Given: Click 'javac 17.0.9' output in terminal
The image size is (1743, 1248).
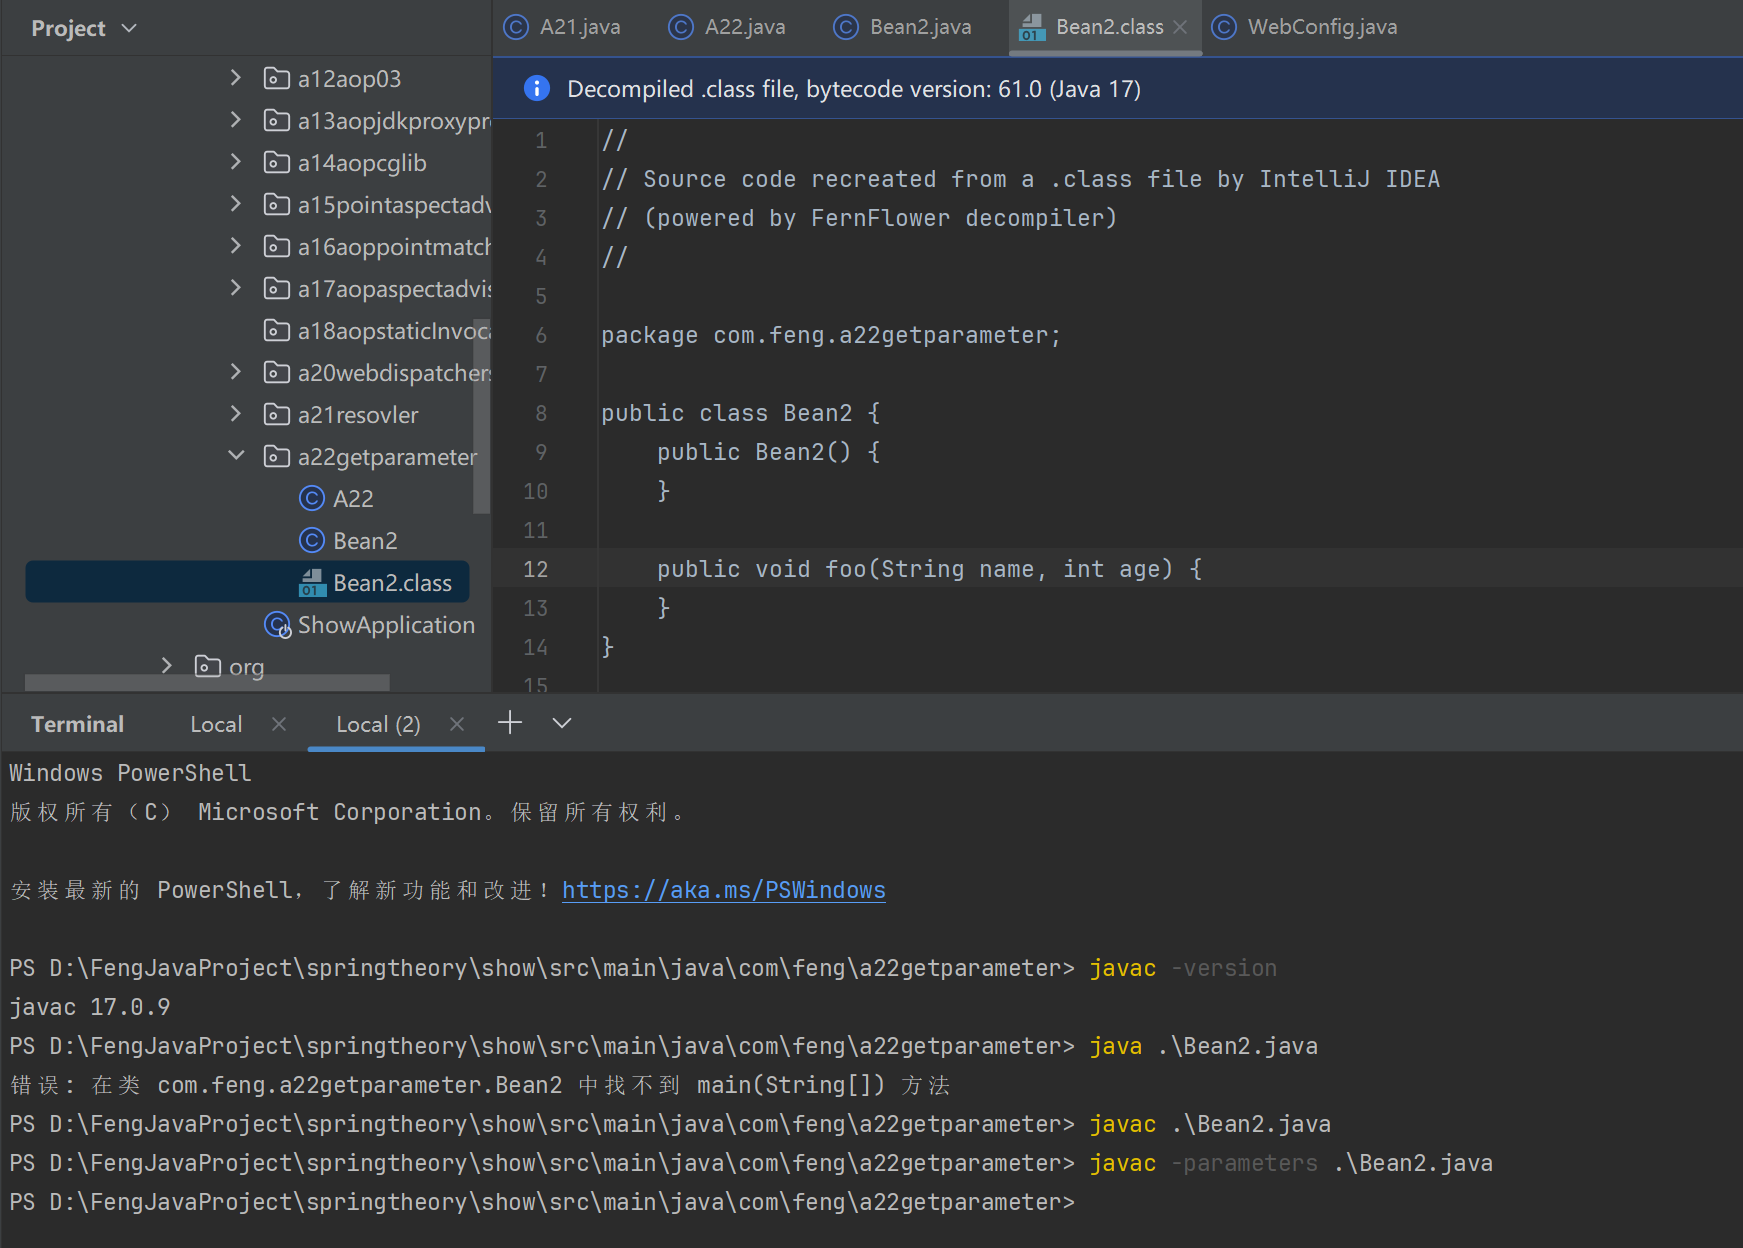Looking at the screenshot, I should tap(90, 1007).
